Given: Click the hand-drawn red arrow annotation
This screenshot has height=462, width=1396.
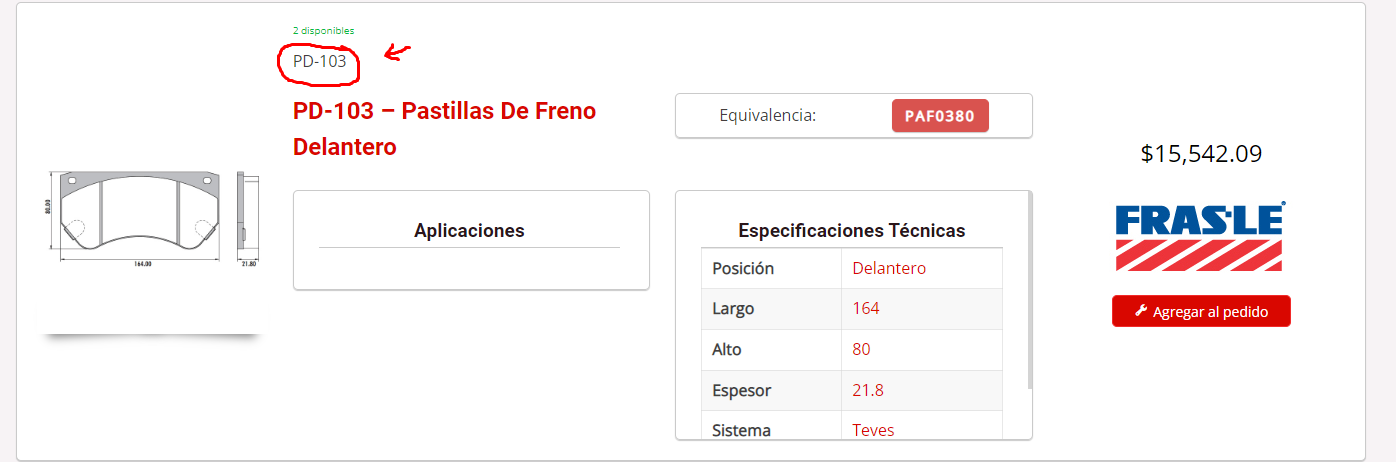Looking at the screenshot, I should coord(399,52).
